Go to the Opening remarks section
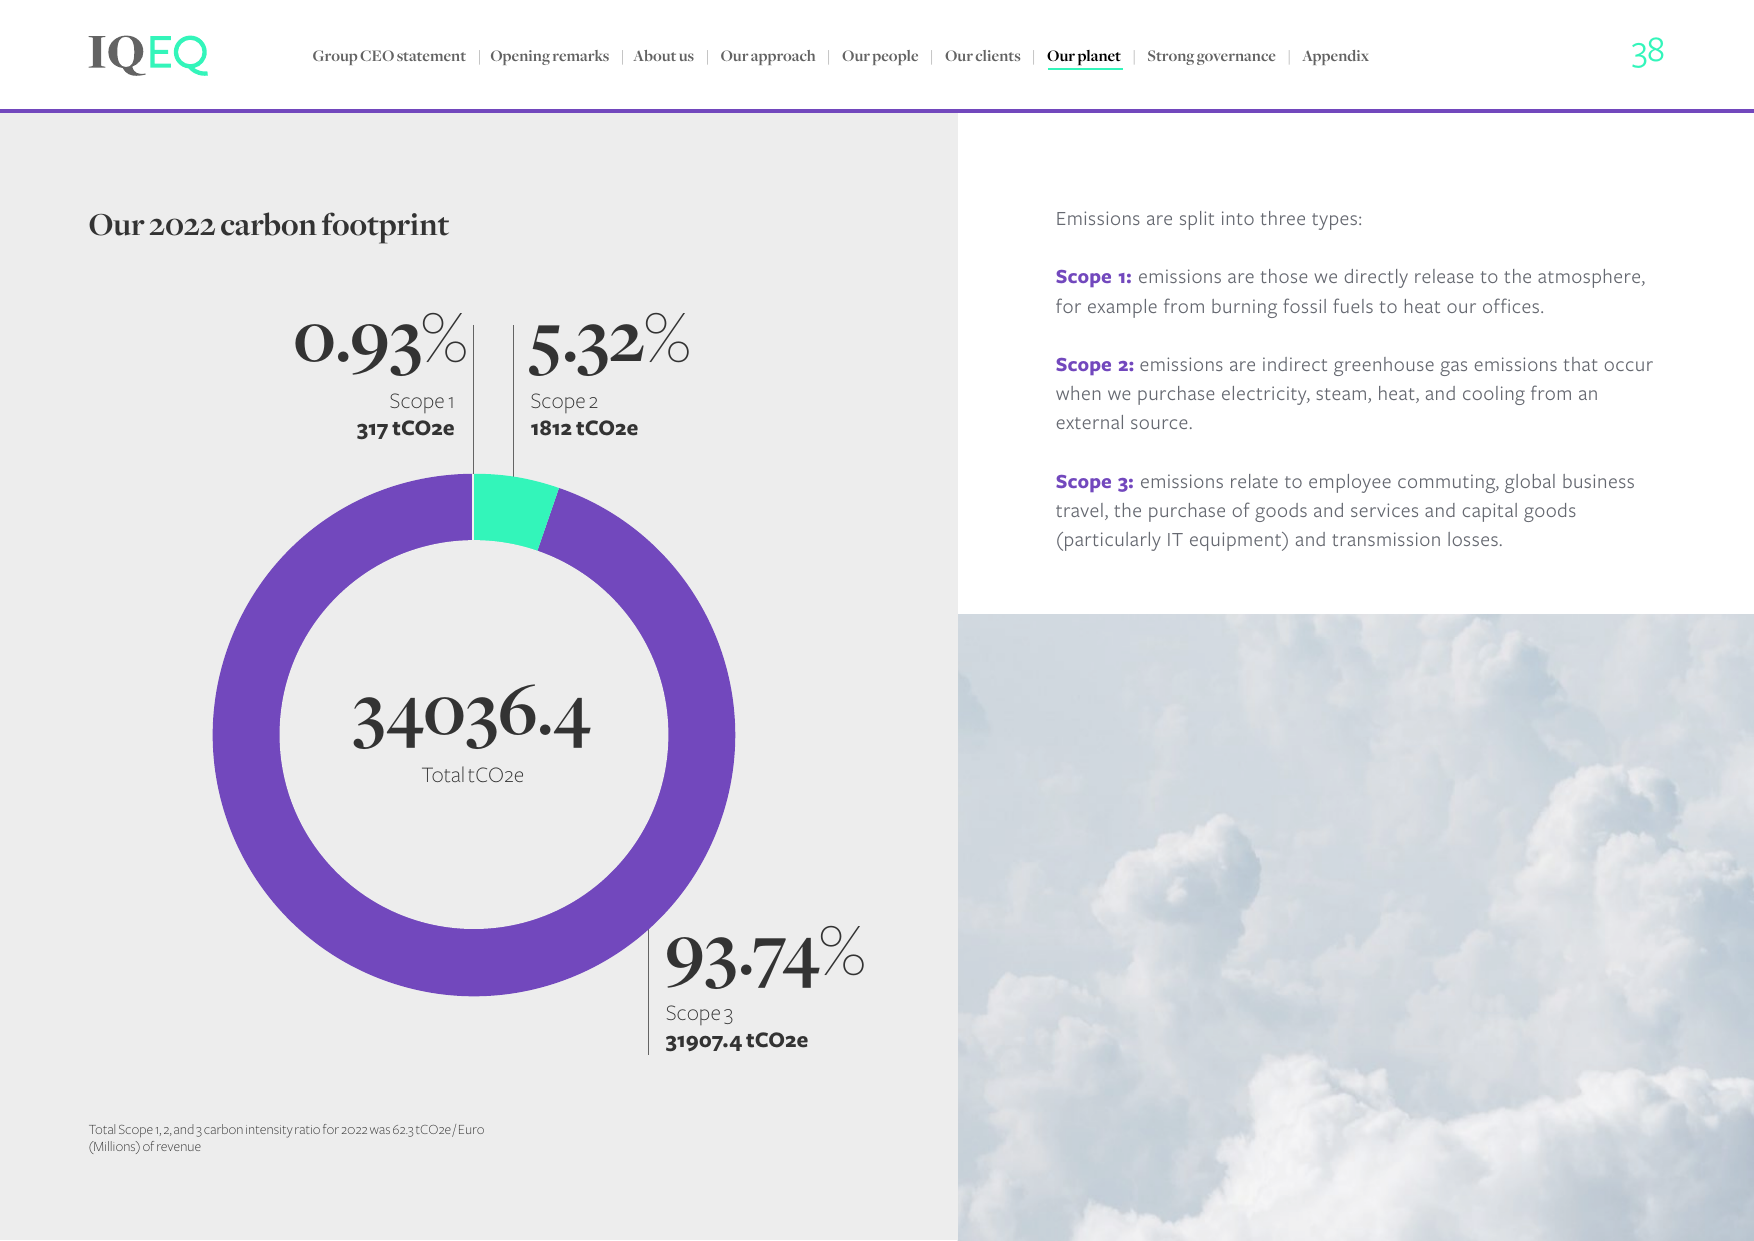This screenshot has height=1241, width=1754. pos(549,56)
